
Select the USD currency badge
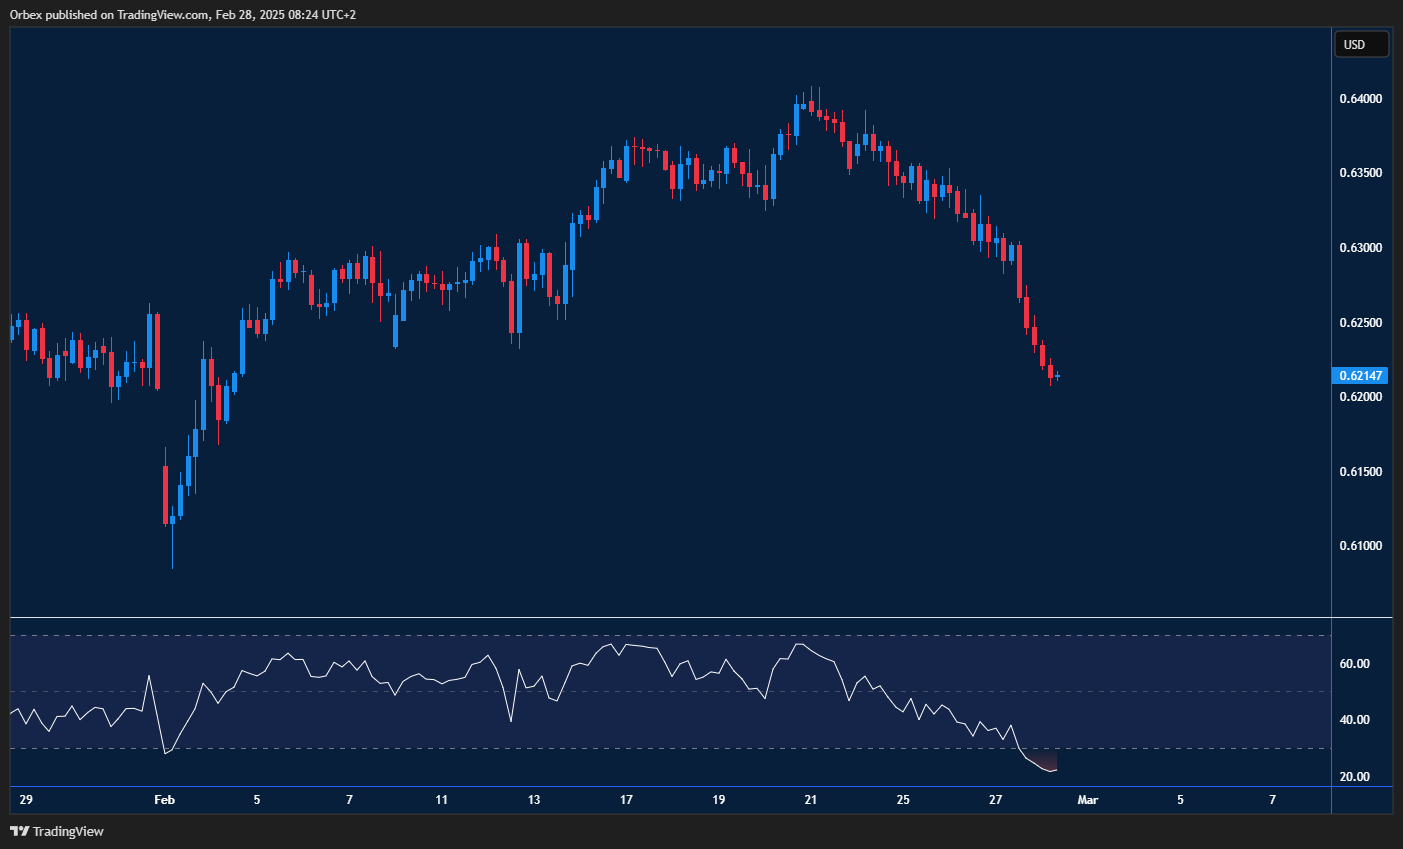pos(1361,43)
